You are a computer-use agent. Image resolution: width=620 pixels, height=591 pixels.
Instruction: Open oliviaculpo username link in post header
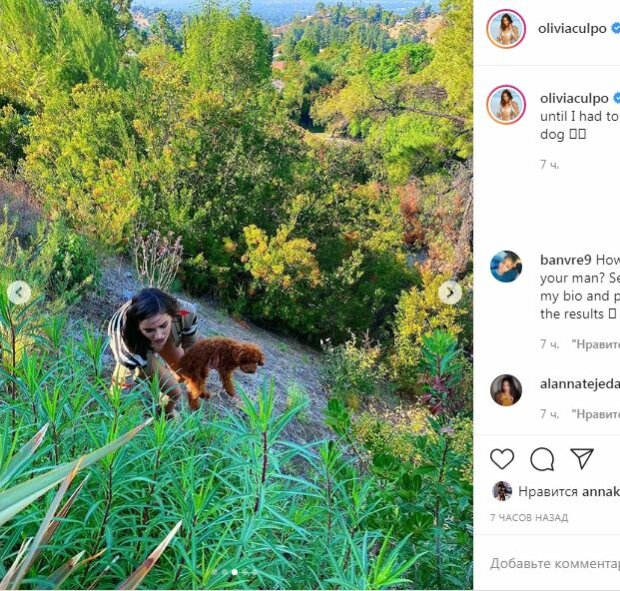[x=572, y=28]
